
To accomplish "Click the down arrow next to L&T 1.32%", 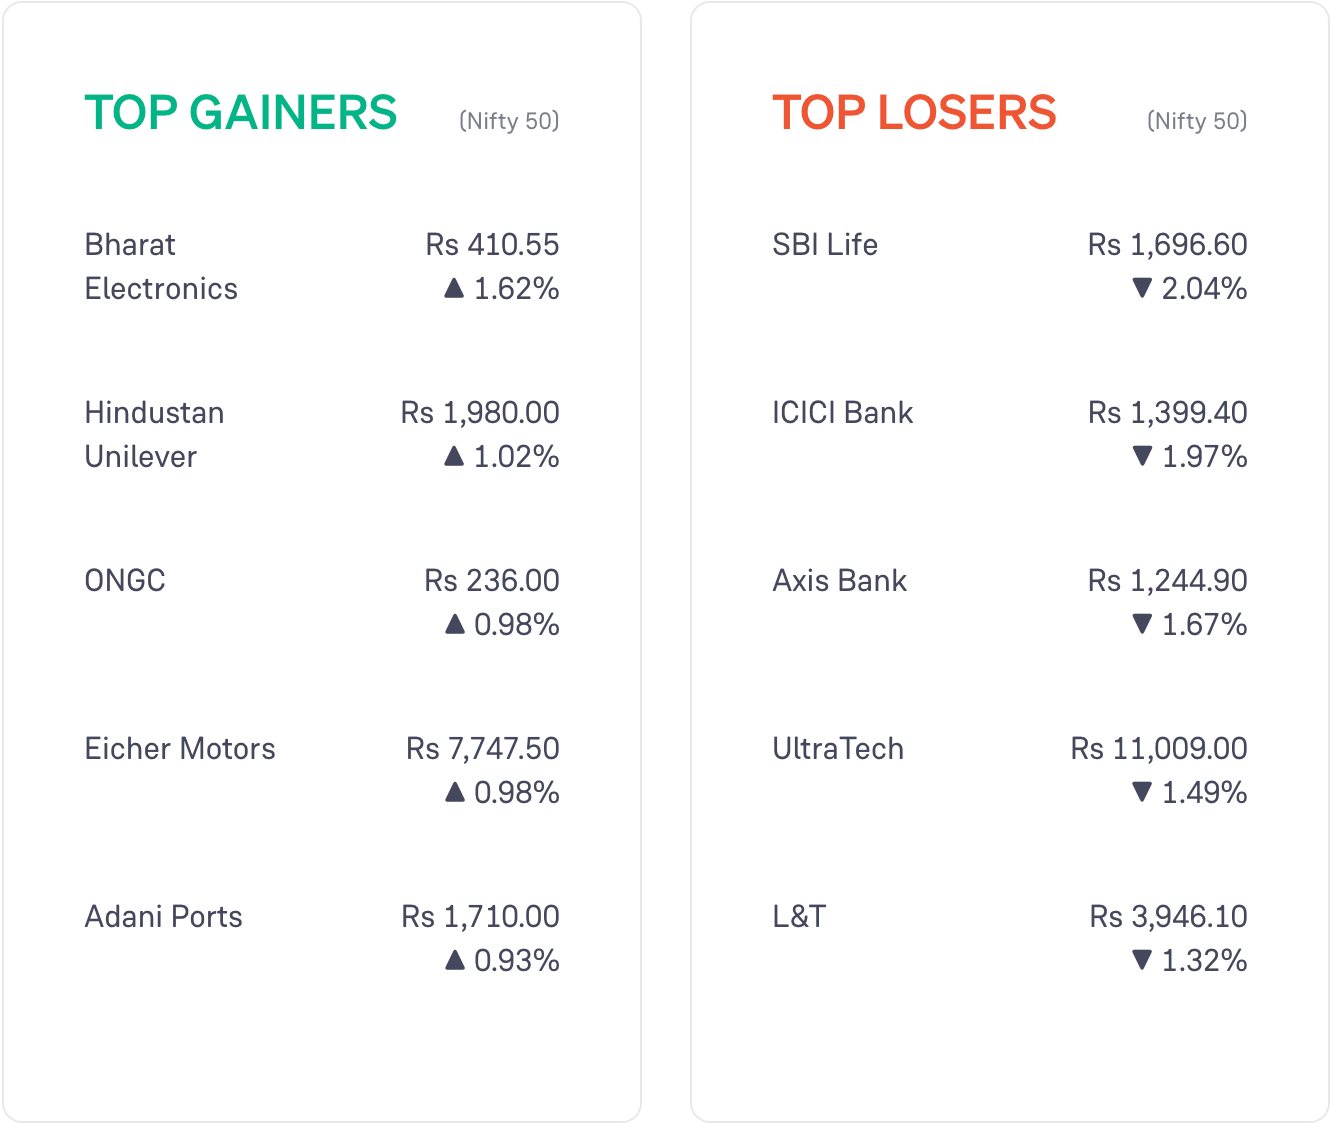I will coord(1142,960).
